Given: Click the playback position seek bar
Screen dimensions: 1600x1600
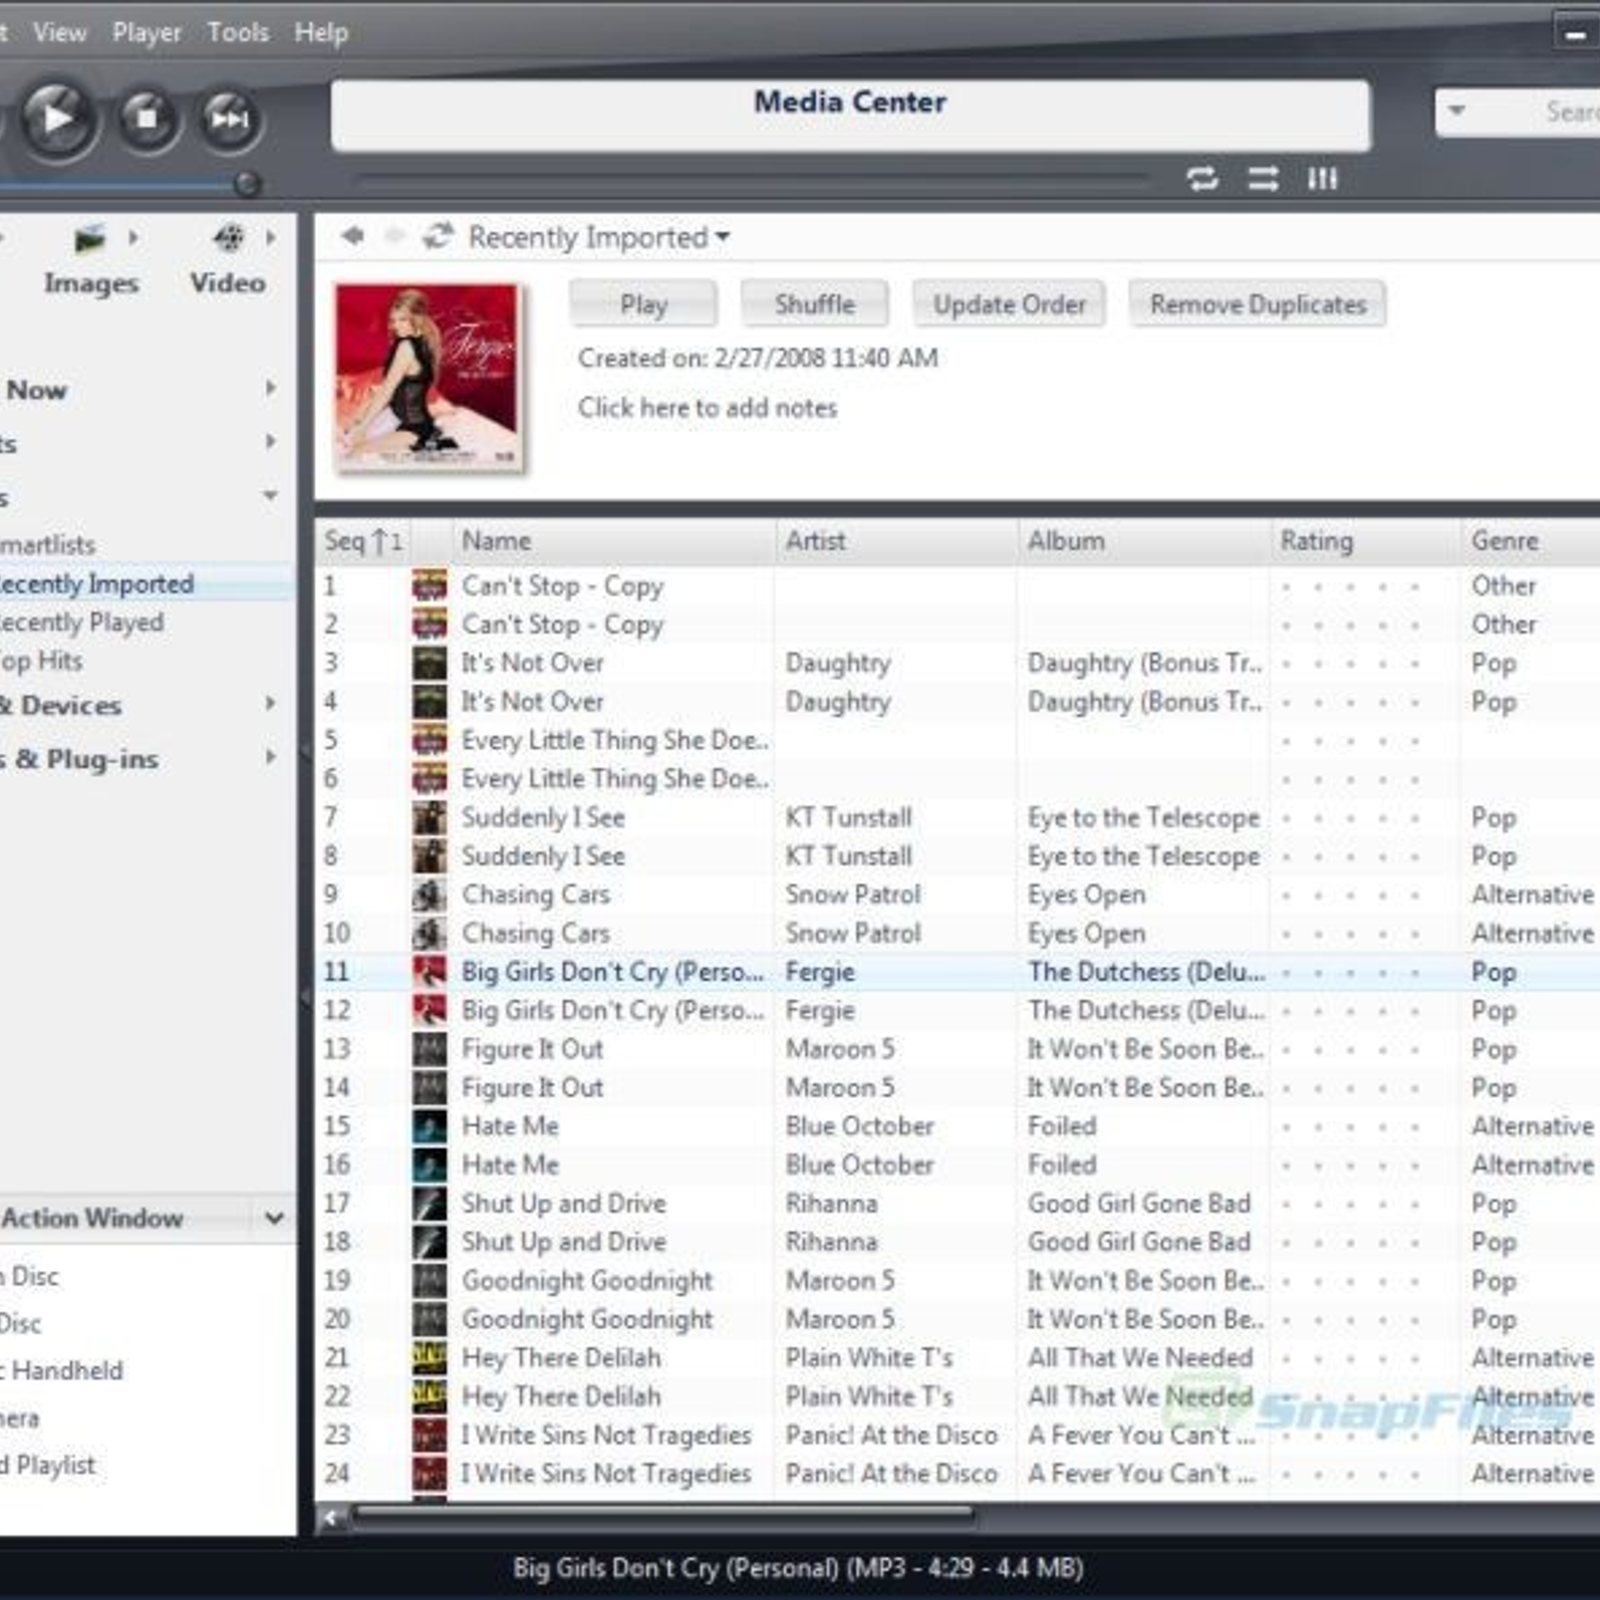Looking at the screenshot, I should coord(752,181).
